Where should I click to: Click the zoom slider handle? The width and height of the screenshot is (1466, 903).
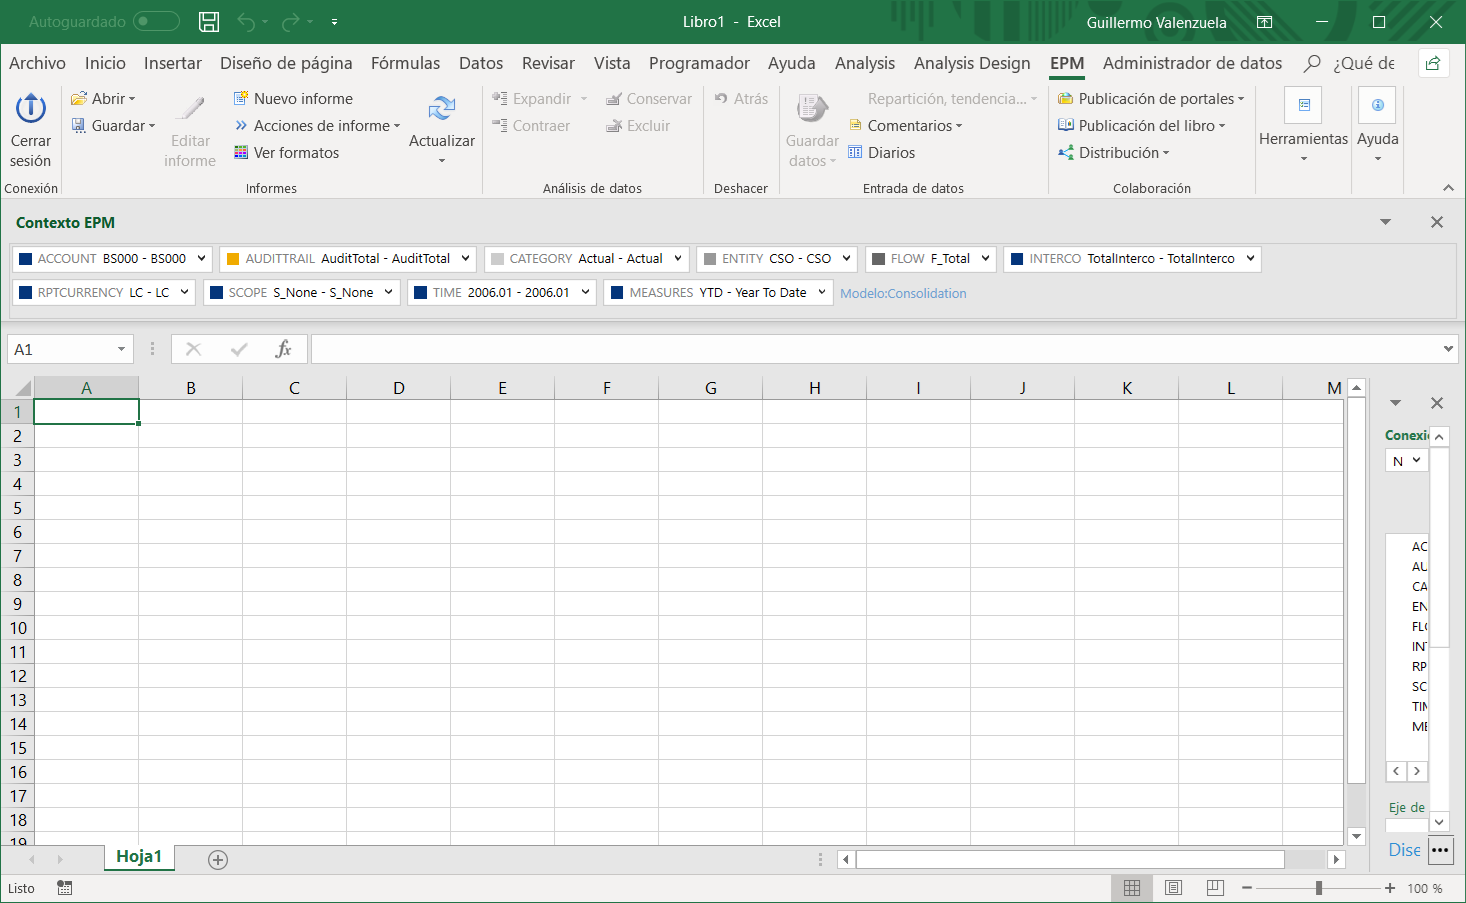[x=1319, y=888]
